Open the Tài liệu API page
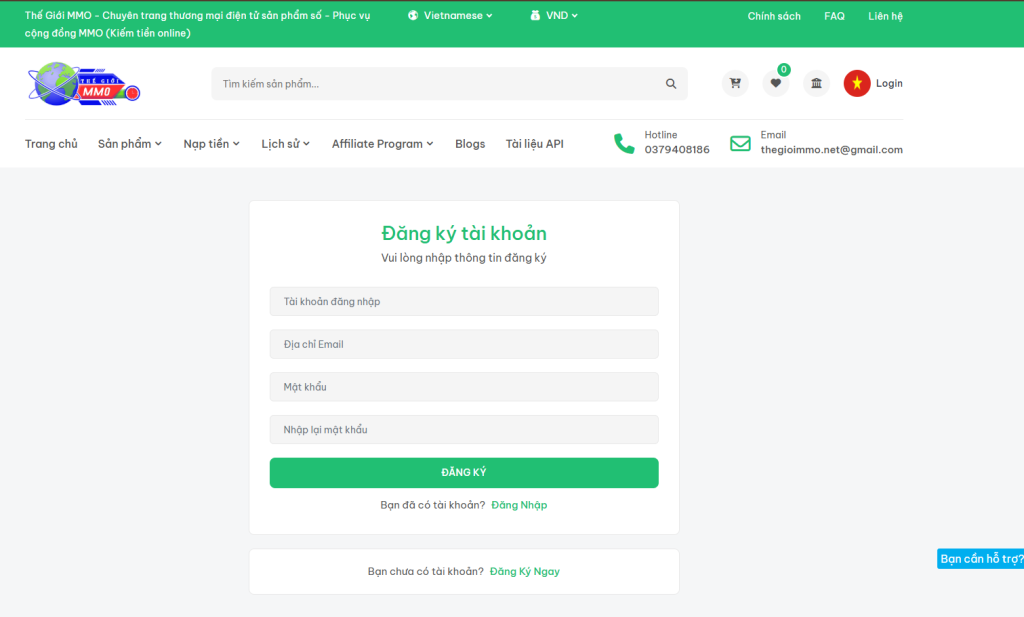This screenshot has height=617, width=1024. point(535,143)
